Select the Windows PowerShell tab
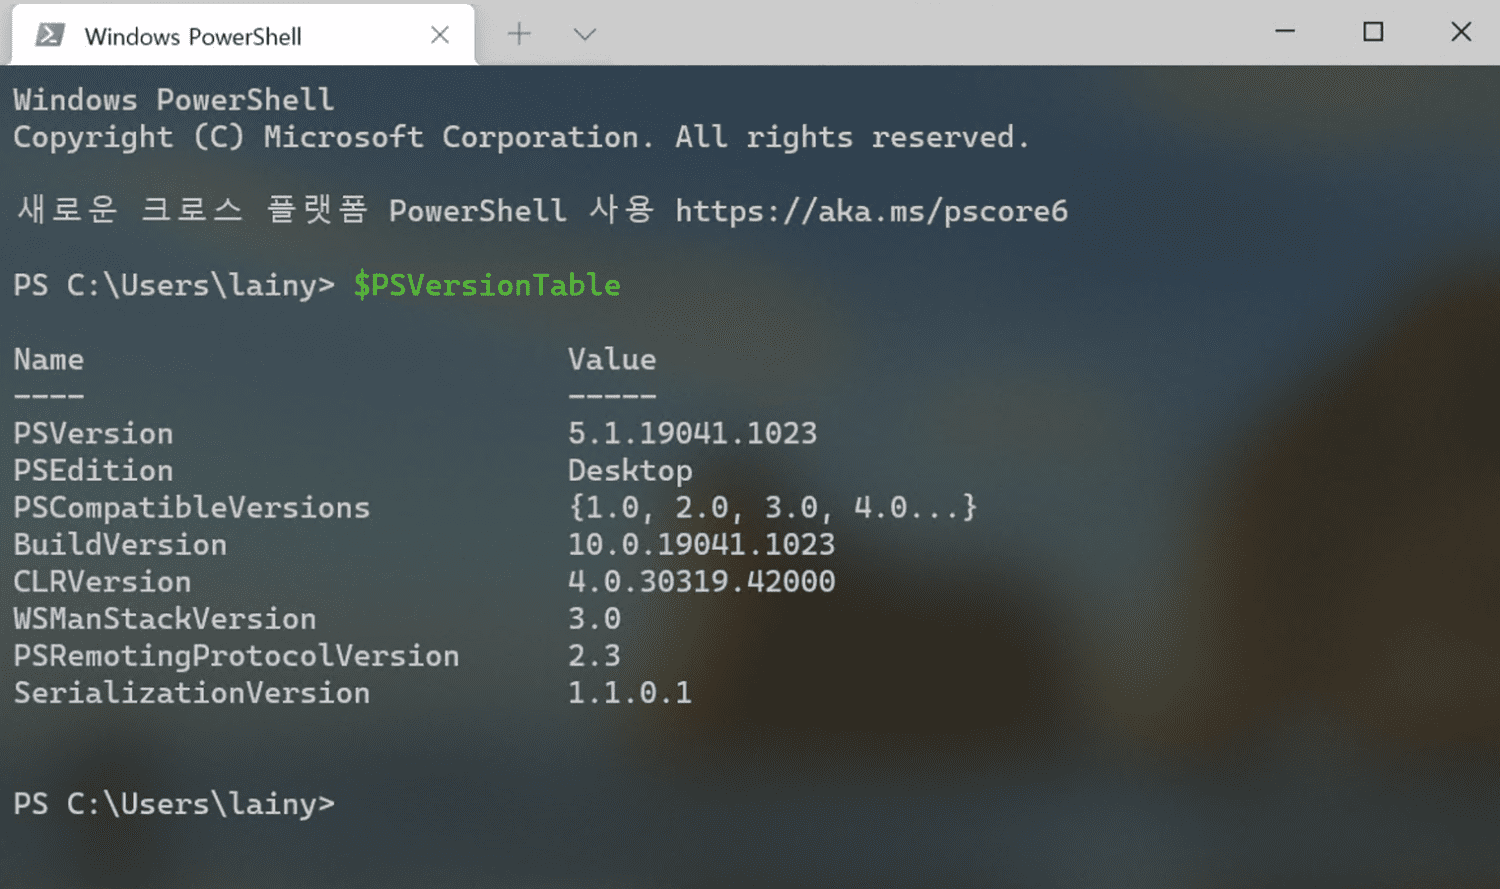Viewport: 1500px width, 889px height. pos(243,36)
